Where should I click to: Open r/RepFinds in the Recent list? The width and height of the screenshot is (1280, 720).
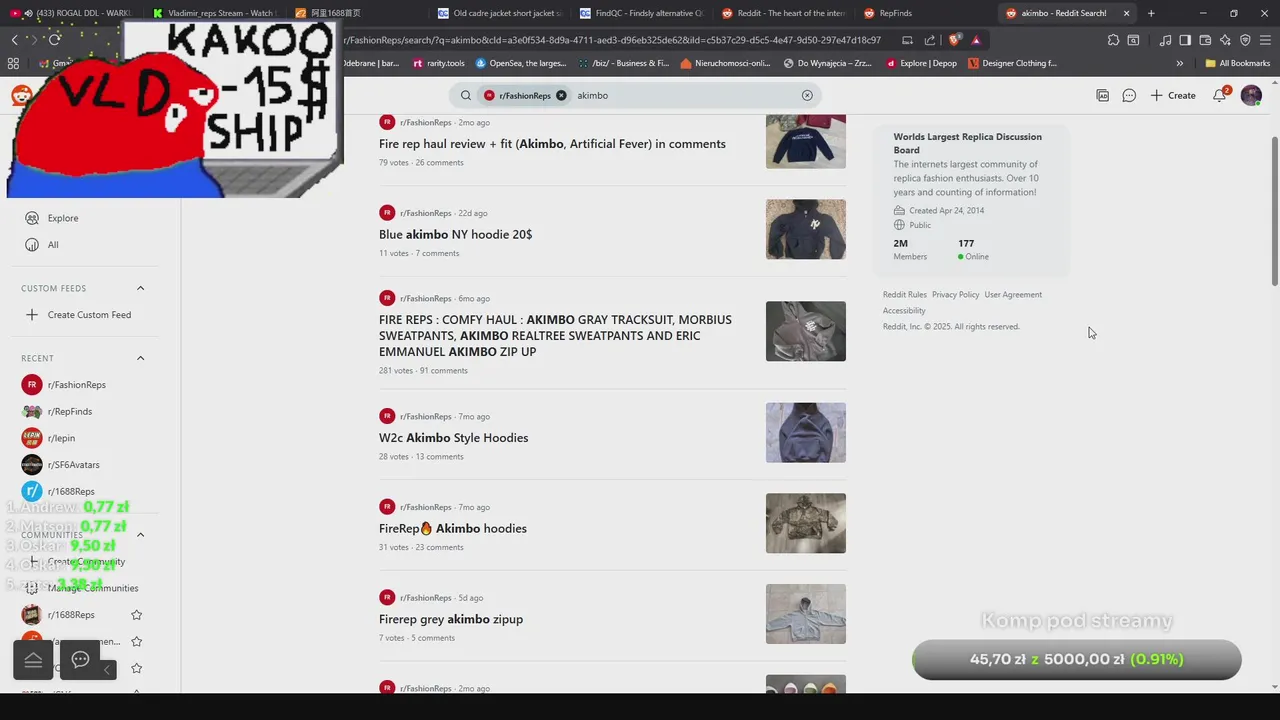coord(70,412)
